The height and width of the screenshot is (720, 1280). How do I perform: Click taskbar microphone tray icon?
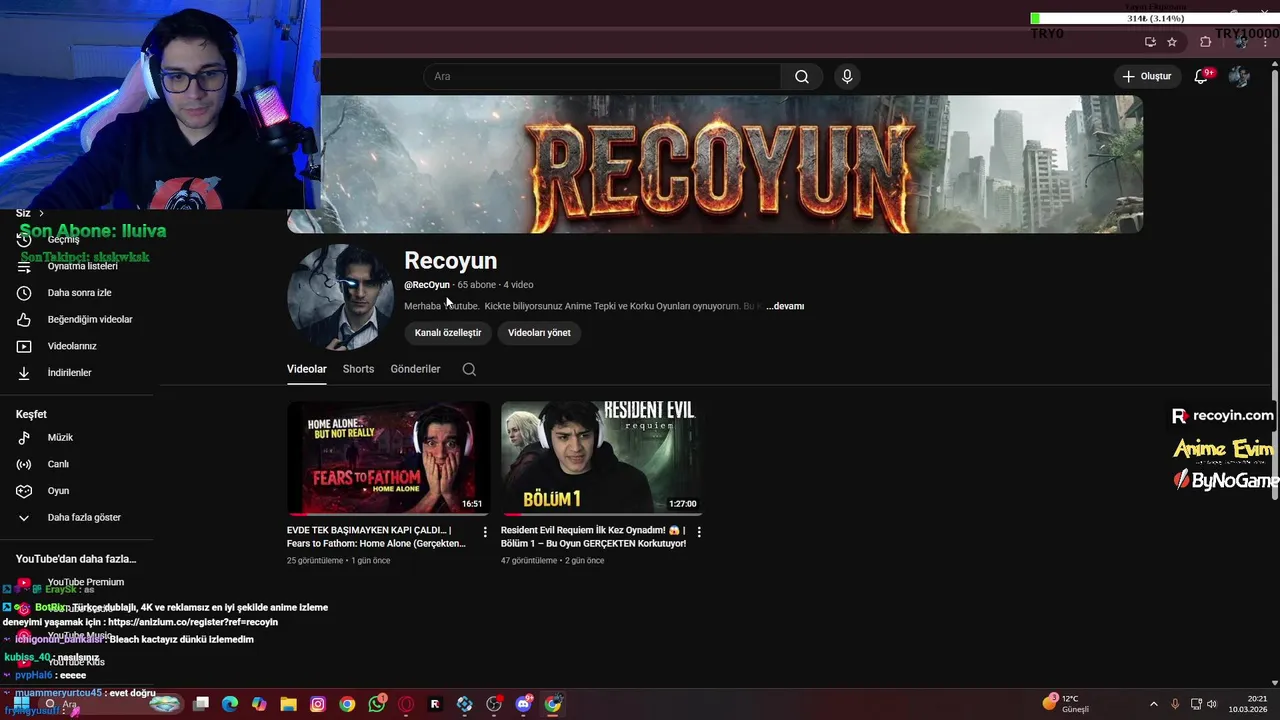[1174, 704]
